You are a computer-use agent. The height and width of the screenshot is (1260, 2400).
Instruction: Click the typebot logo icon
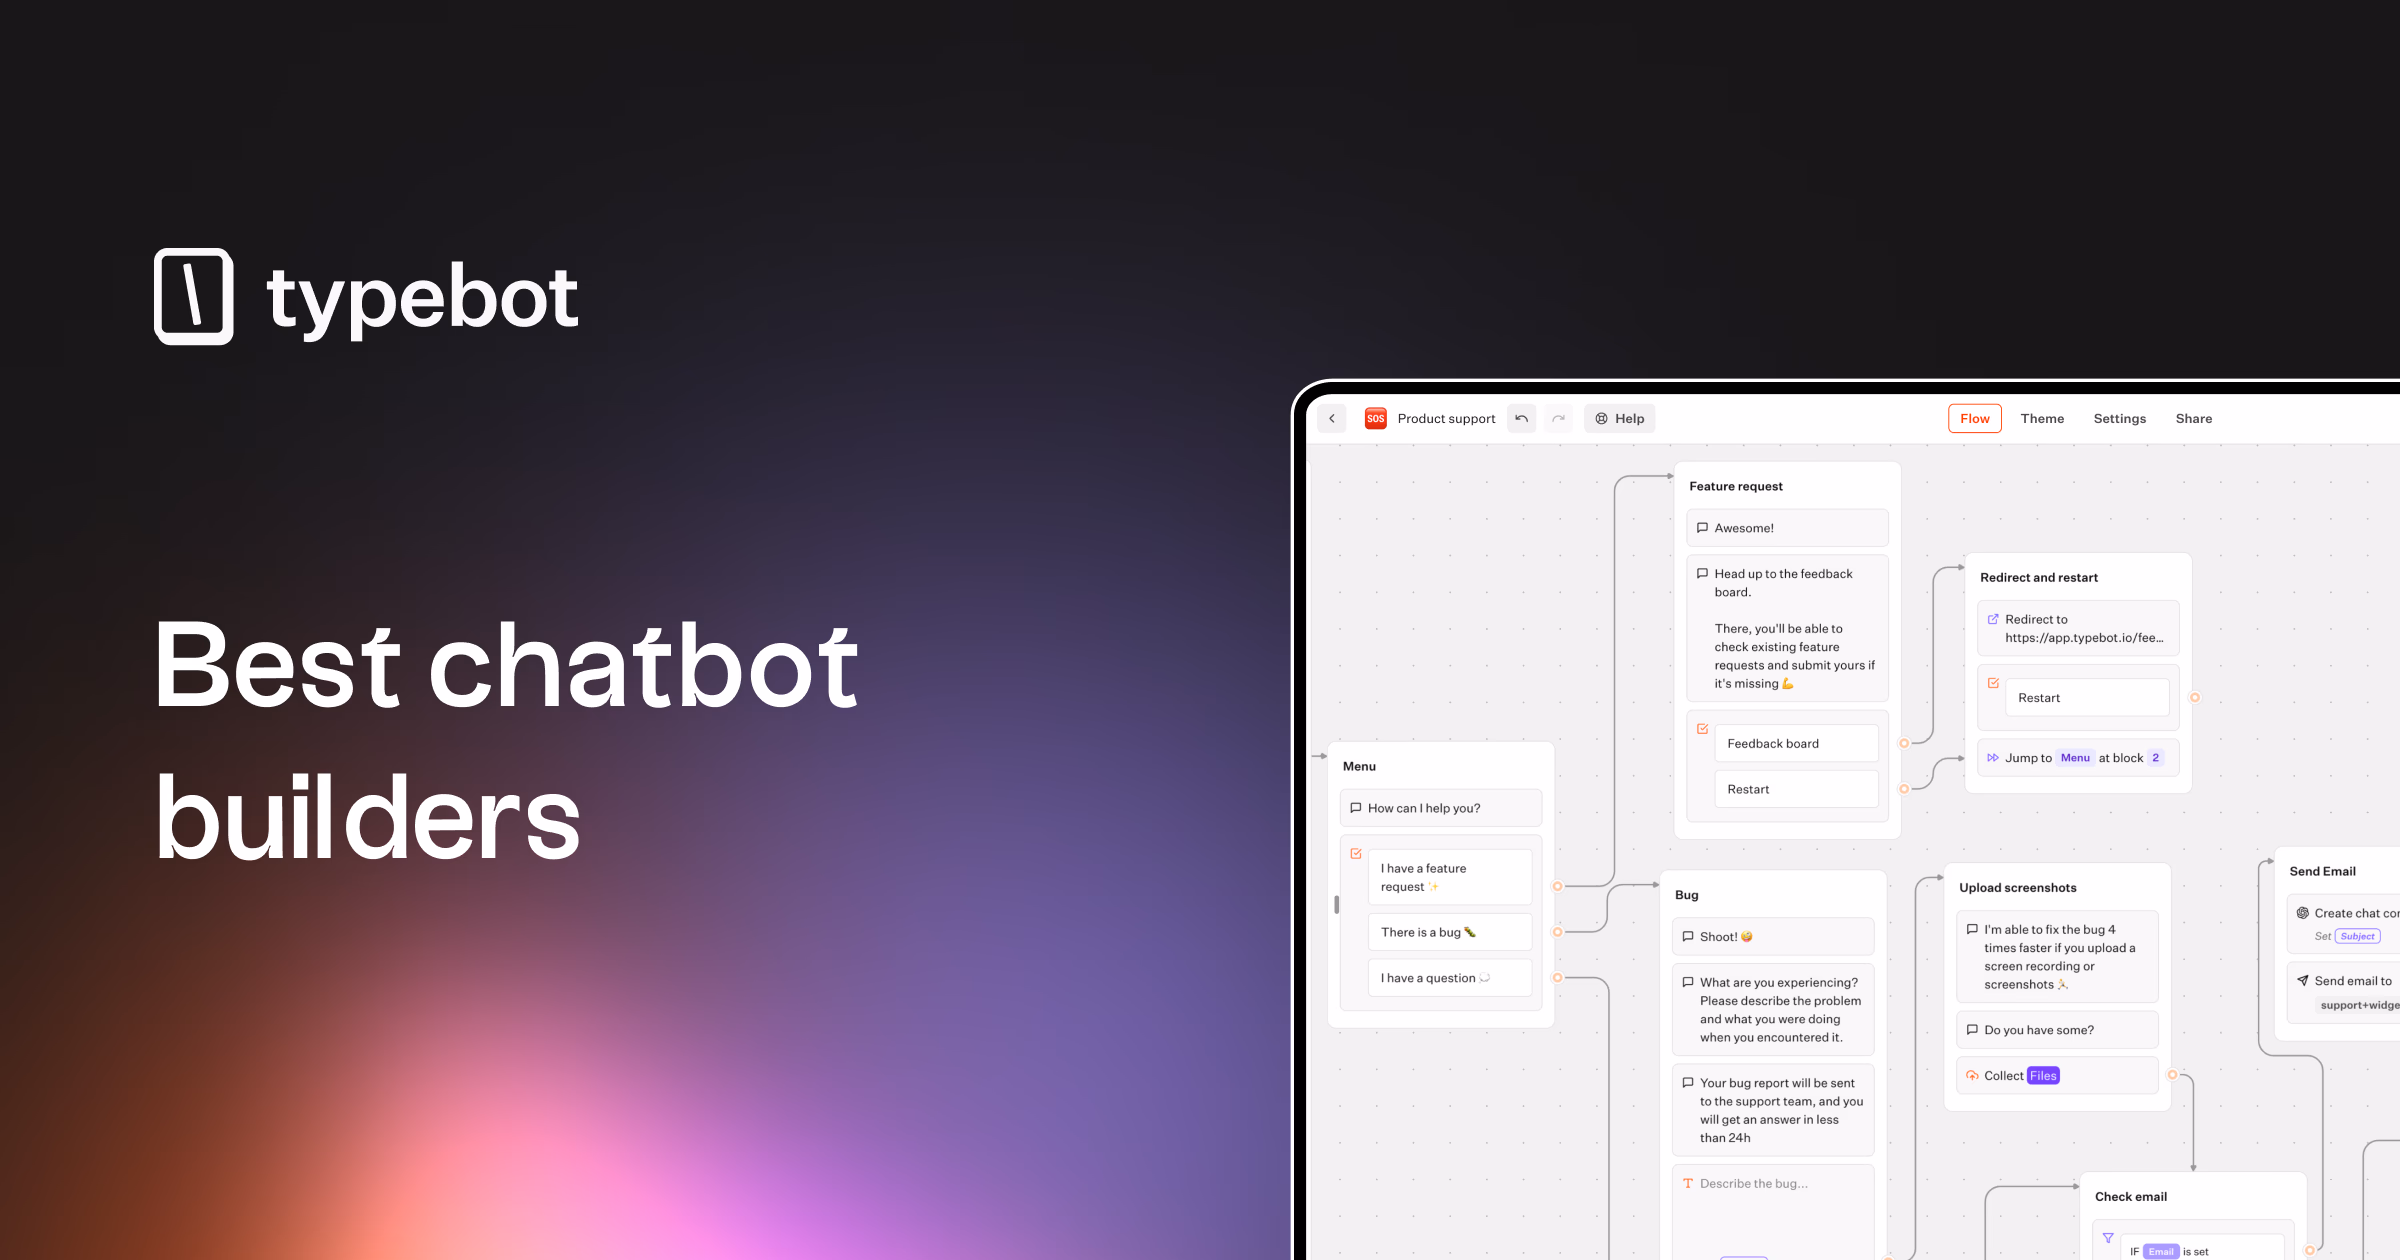point(194,296)
